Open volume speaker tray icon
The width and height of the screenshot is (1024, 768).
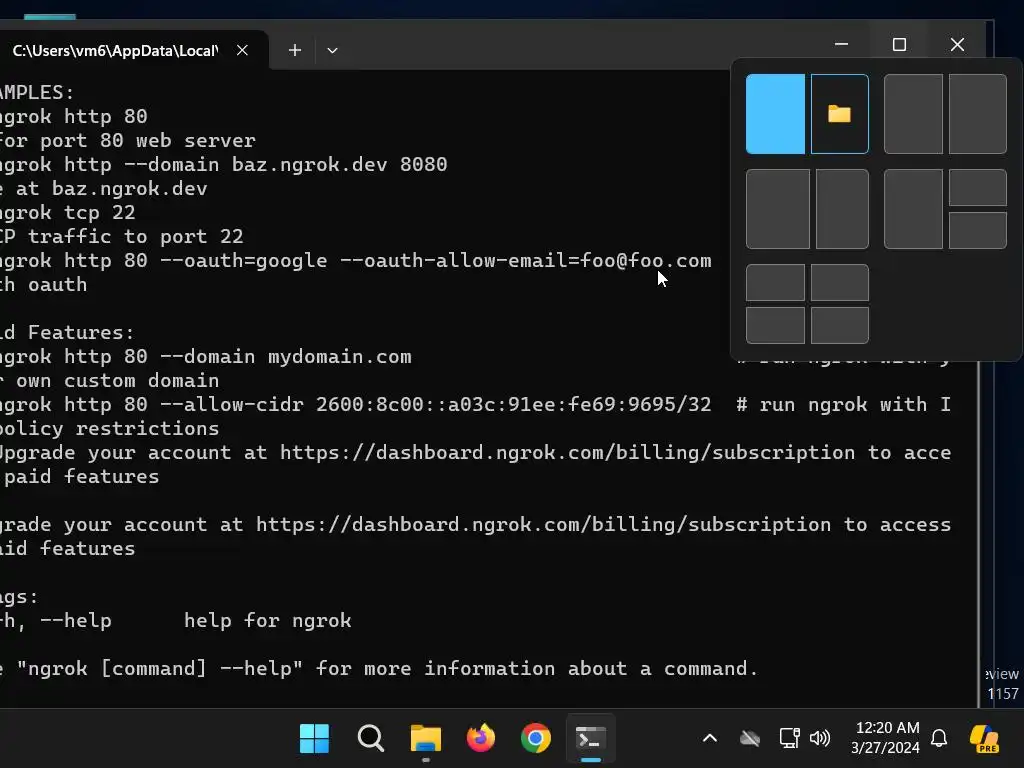[820, 738]
